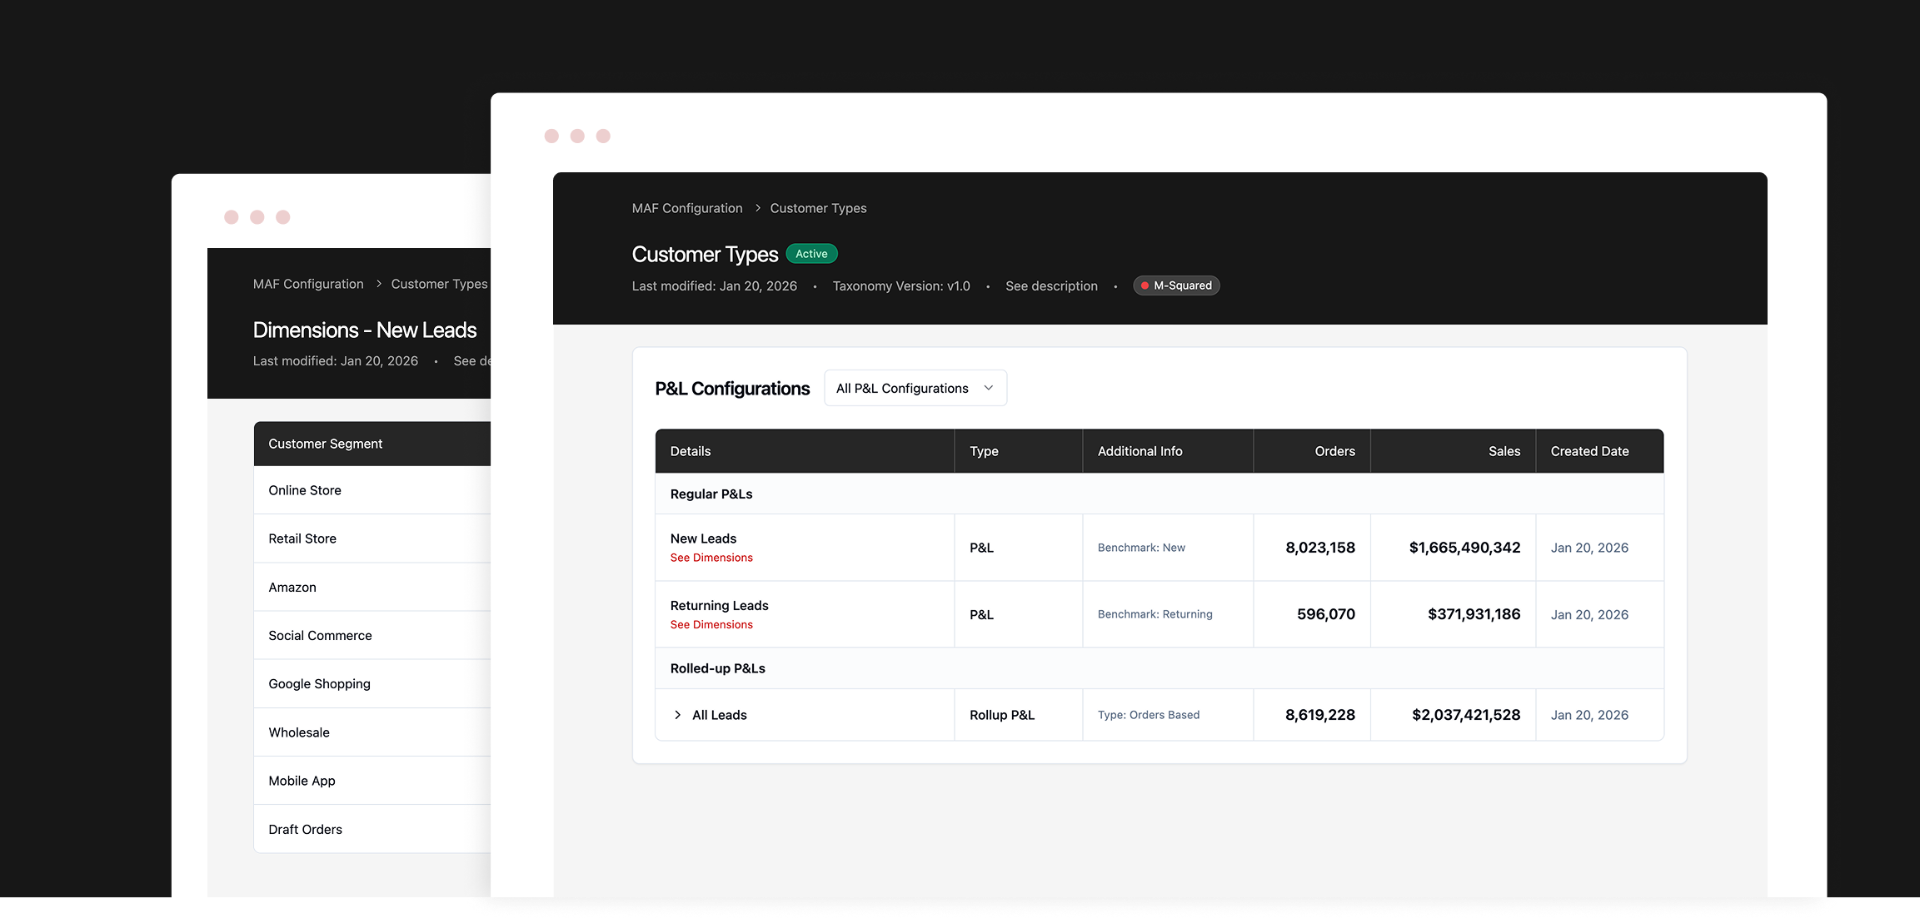This screenshot has height=923, width=1920.
Task: Click the See description link in front window
Action: (x=1051, y=286)
